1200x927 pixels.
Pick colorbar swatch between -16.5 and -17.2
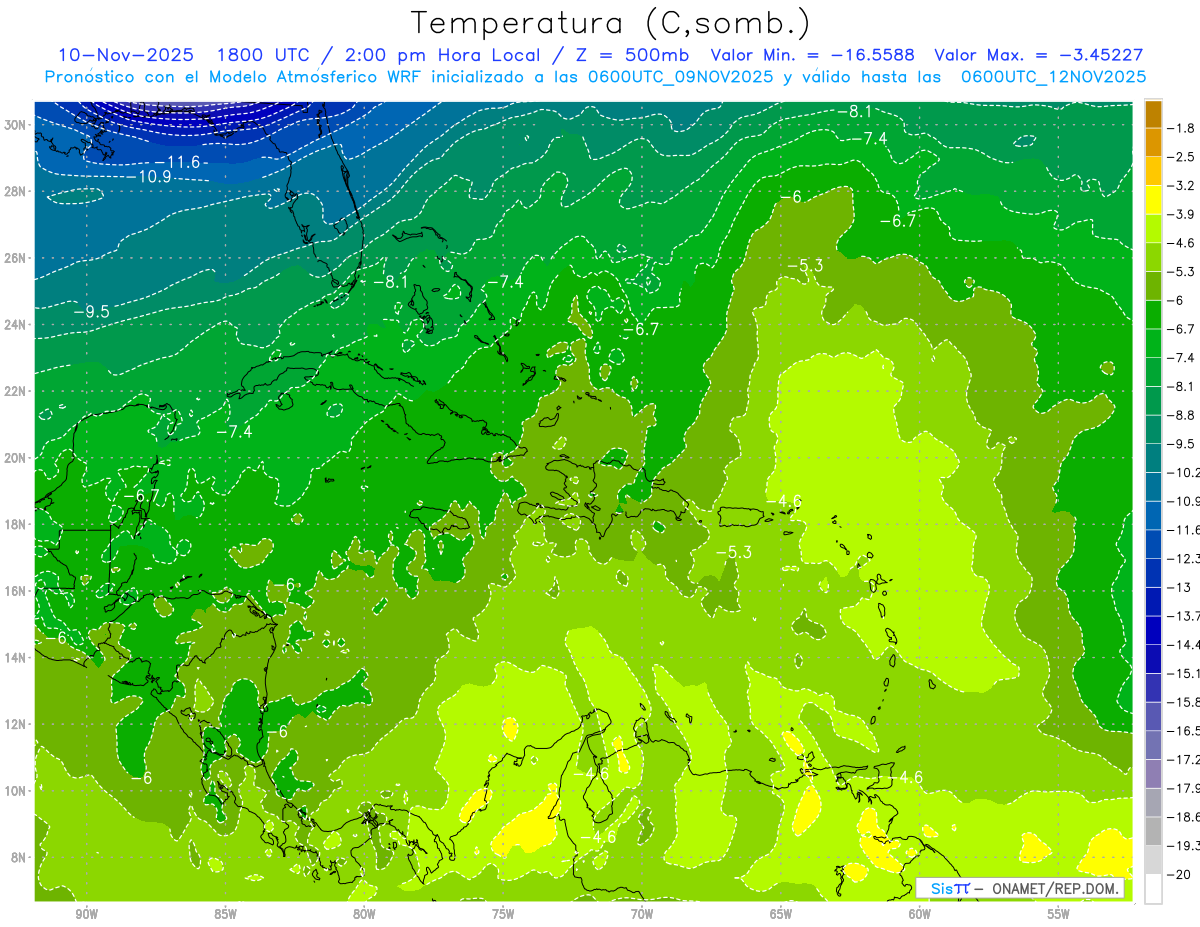(x=1153, y=745)
